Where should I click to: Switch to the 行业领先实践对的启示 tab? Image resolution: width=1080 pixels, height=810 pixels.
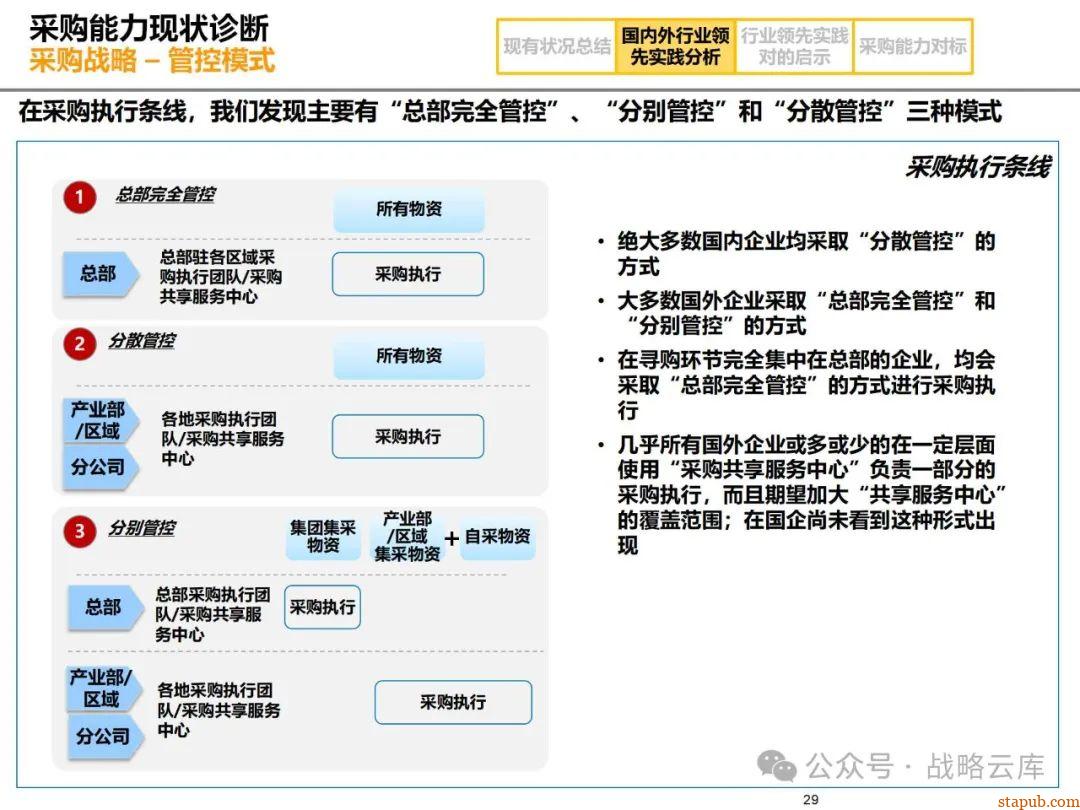click(794, 46)
